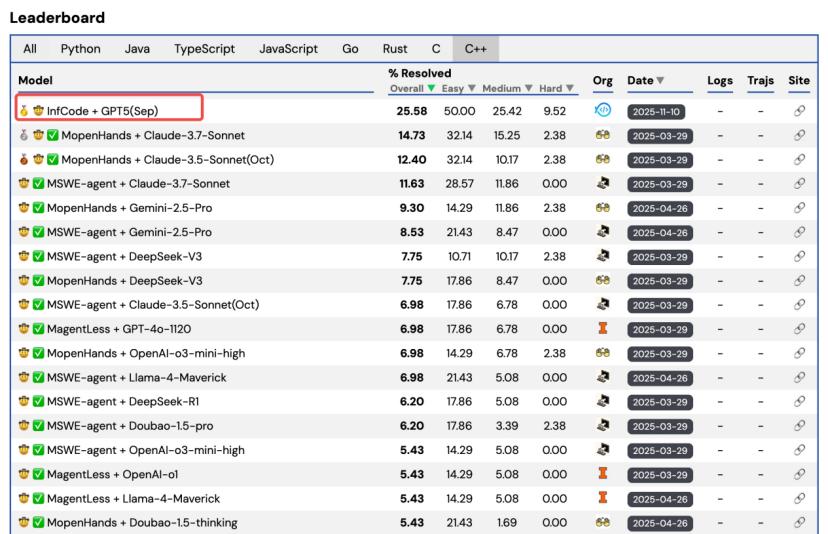
Task: Sort leaderboard by Overall column
Action: pos(412,89)
